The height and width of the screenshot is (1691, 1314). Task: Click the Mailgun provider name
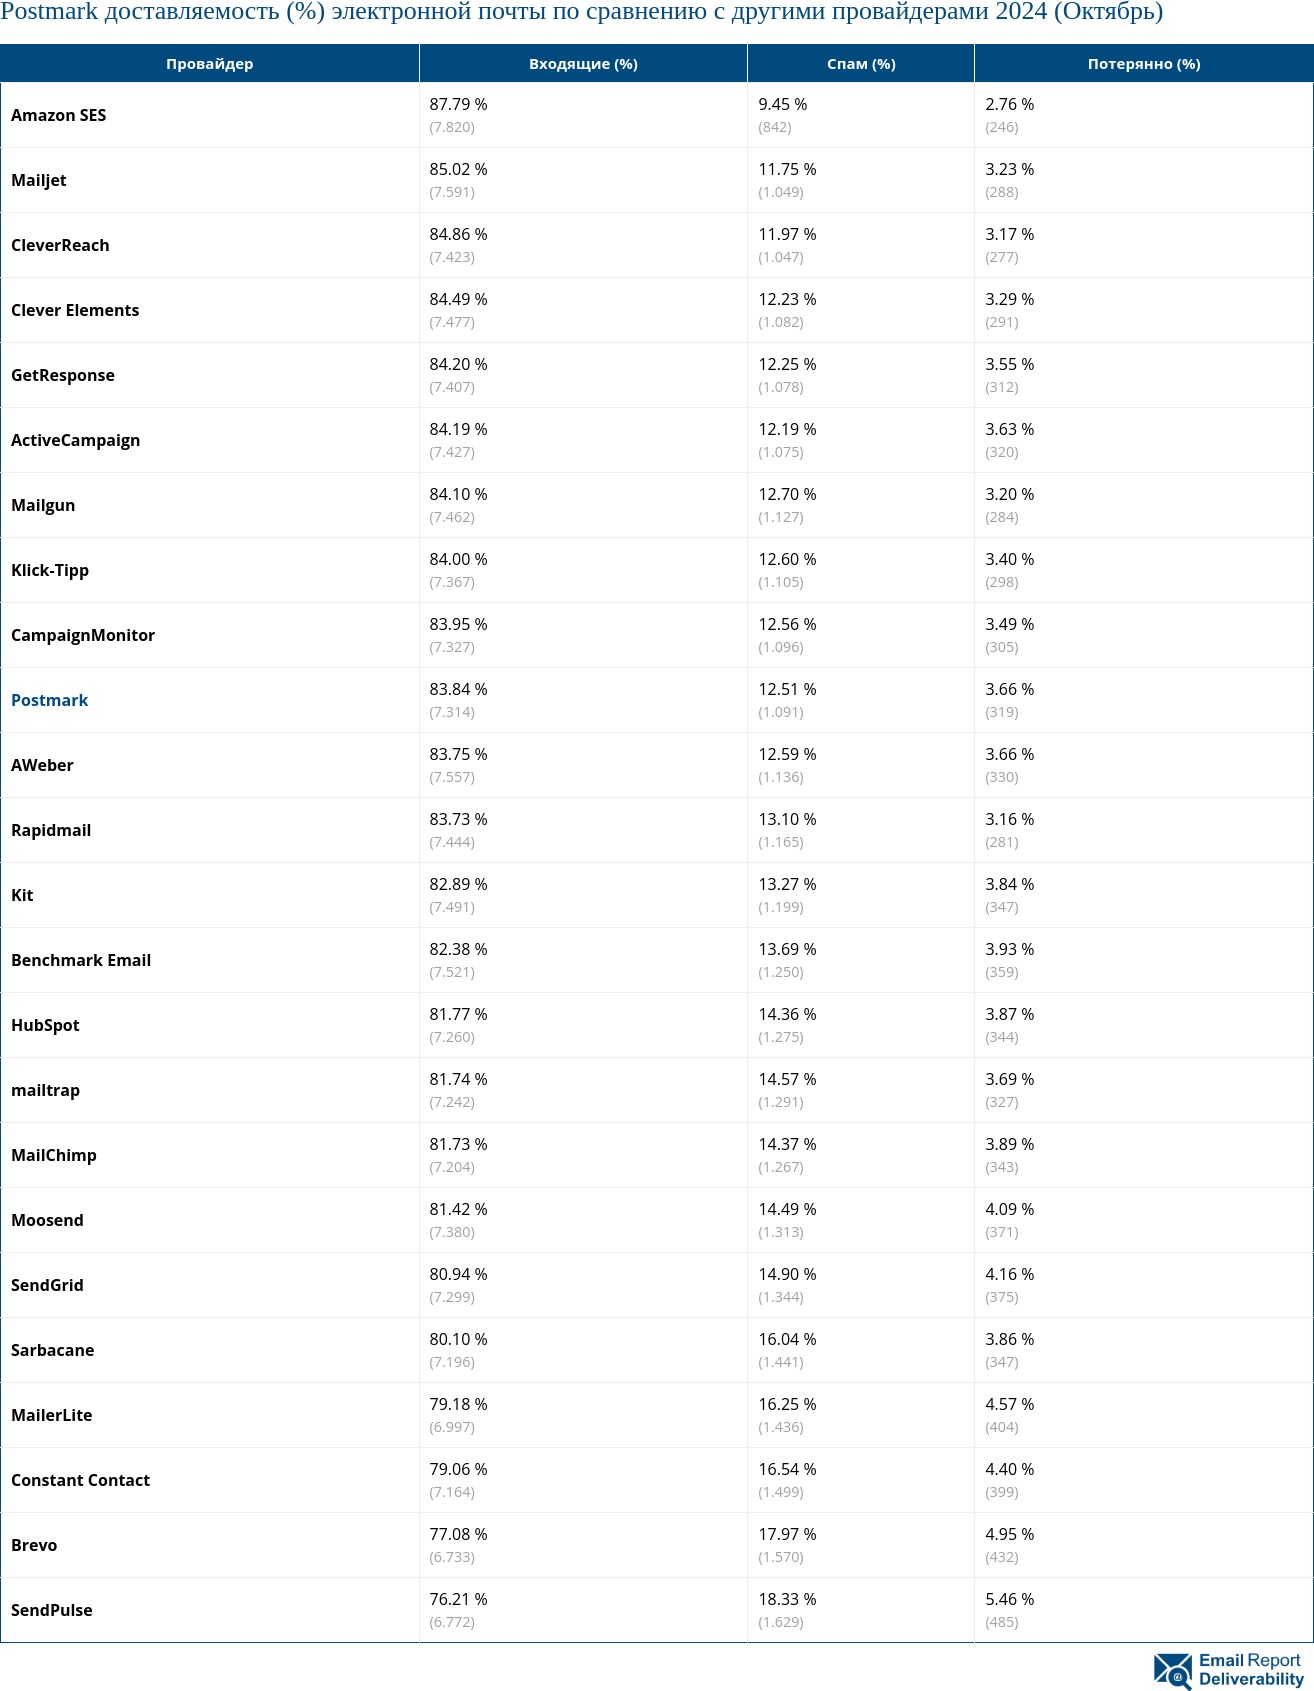point(43,505)
